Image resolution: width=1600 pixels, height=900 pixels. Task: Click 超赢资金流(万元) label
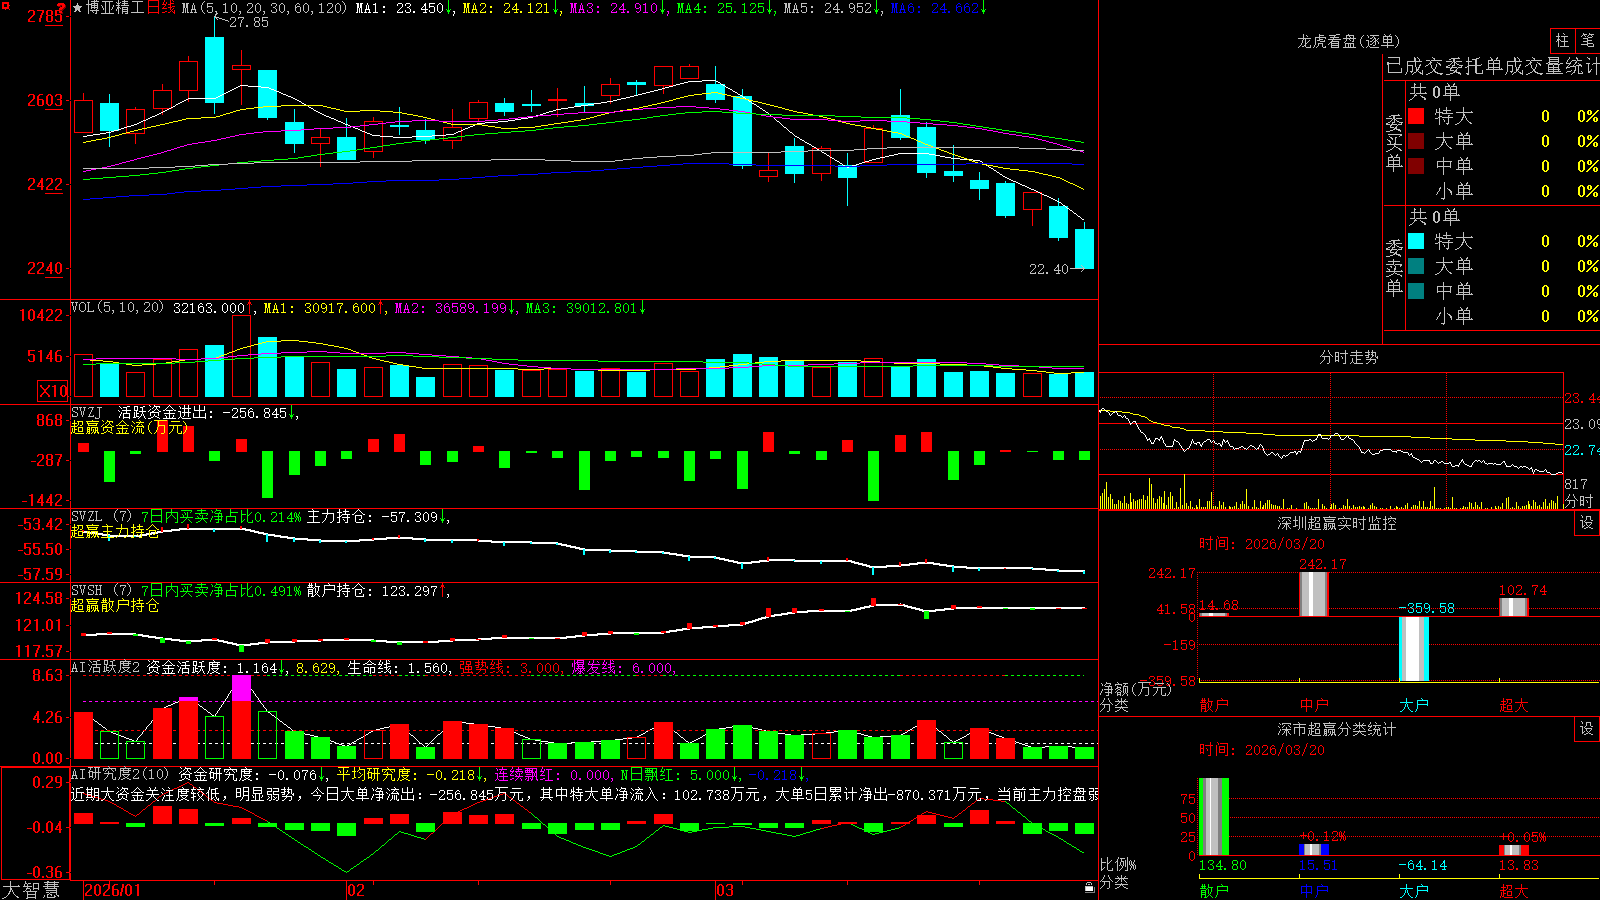129,427
